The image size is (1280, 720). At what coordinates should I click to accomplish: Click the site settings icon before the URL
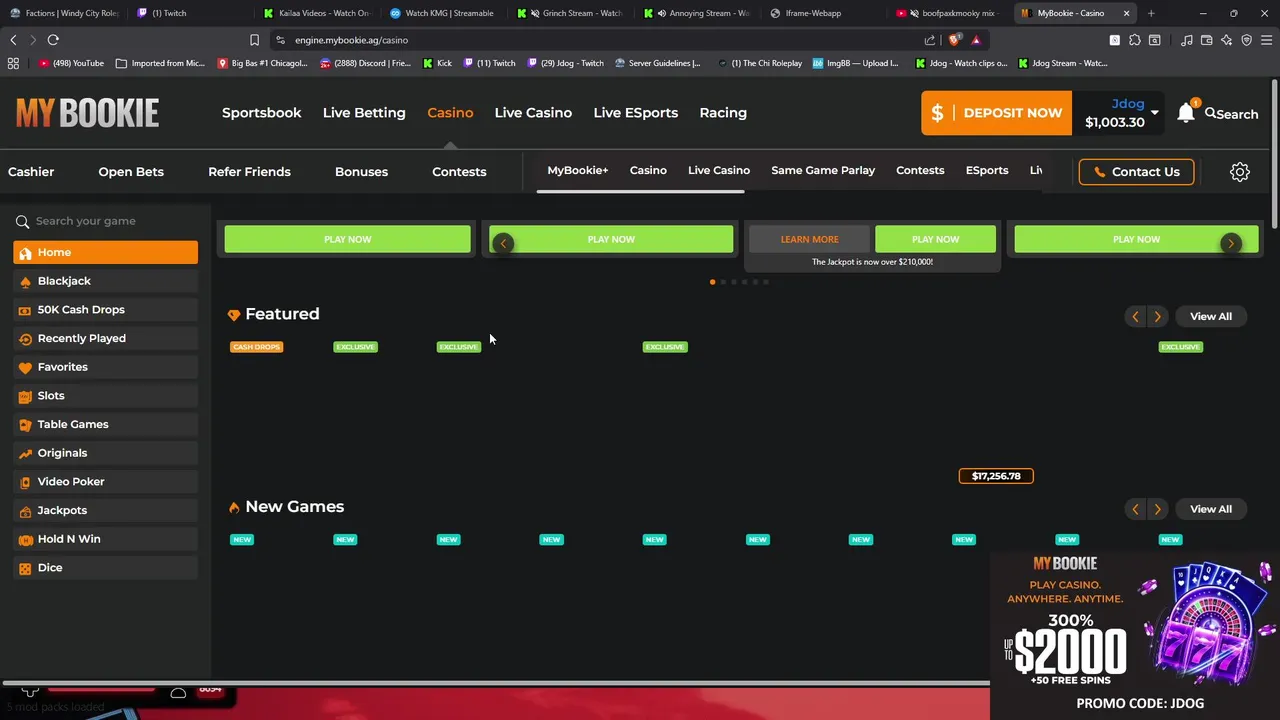coord(280,40)
